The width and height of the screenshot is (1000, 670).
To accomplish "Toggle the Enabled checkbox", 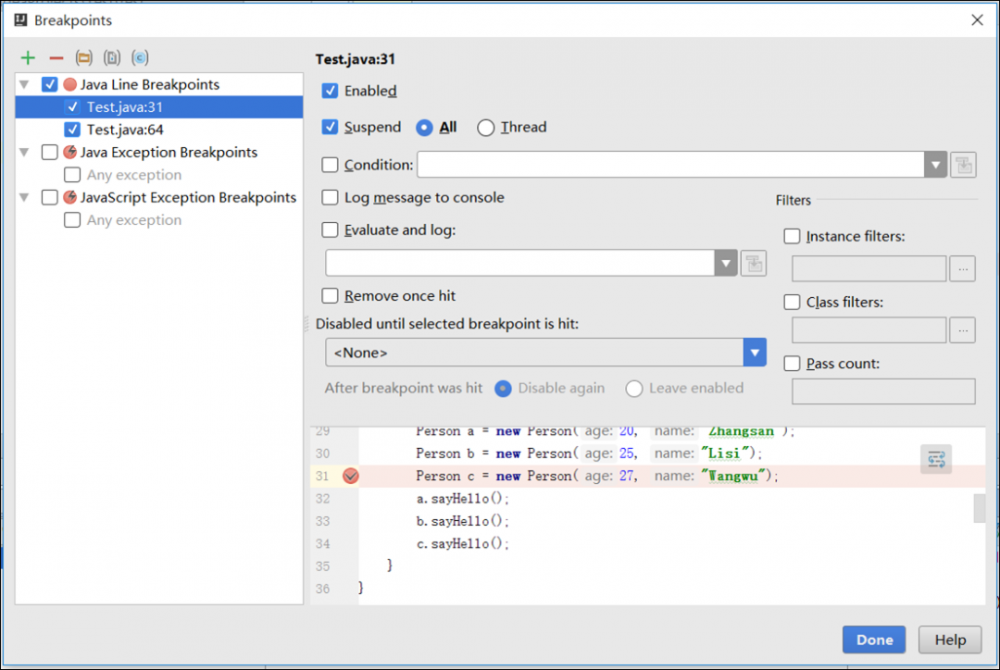I will pos(331,91).
